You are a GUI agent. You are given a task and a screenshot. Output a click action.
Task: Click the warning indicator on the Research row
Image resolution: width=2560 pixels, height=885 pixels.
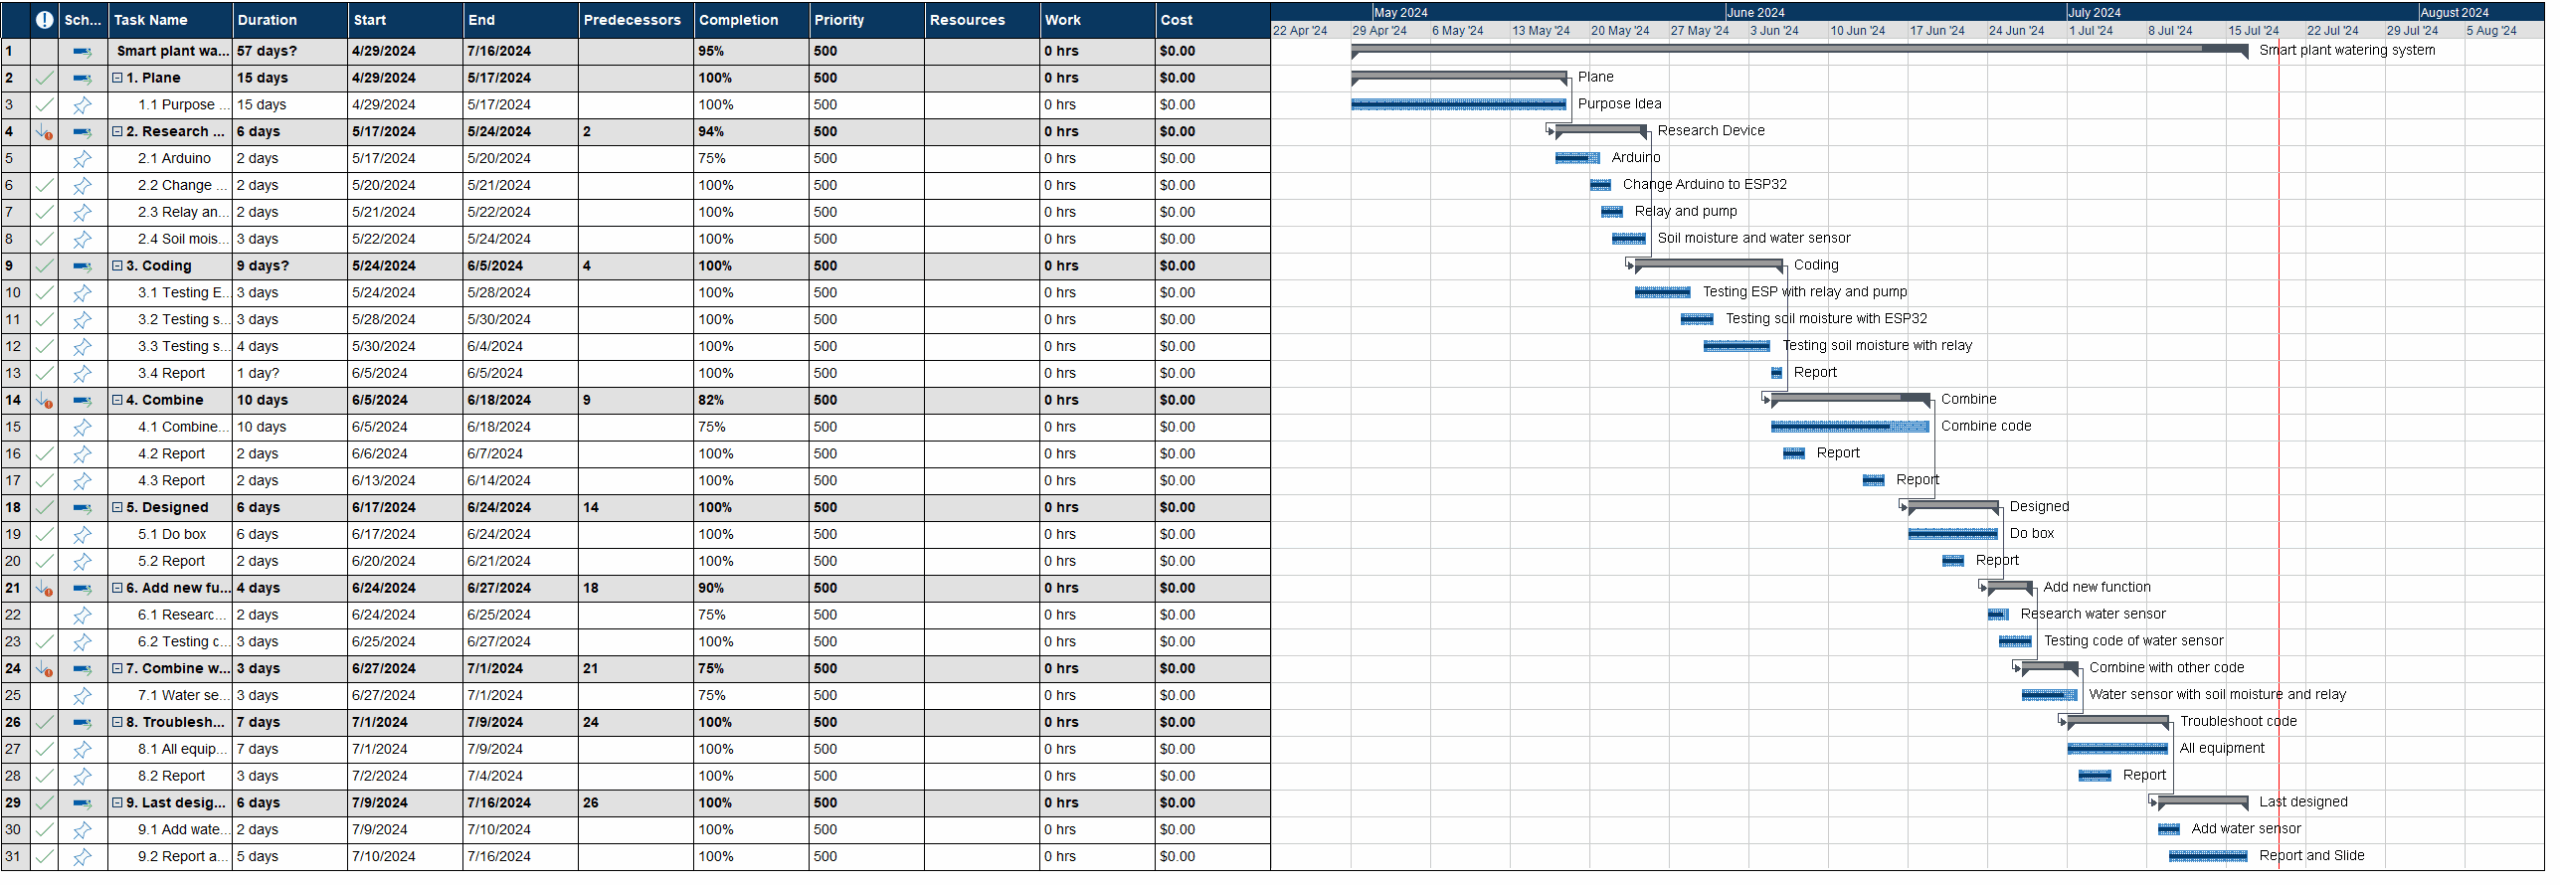coord(44,132)
